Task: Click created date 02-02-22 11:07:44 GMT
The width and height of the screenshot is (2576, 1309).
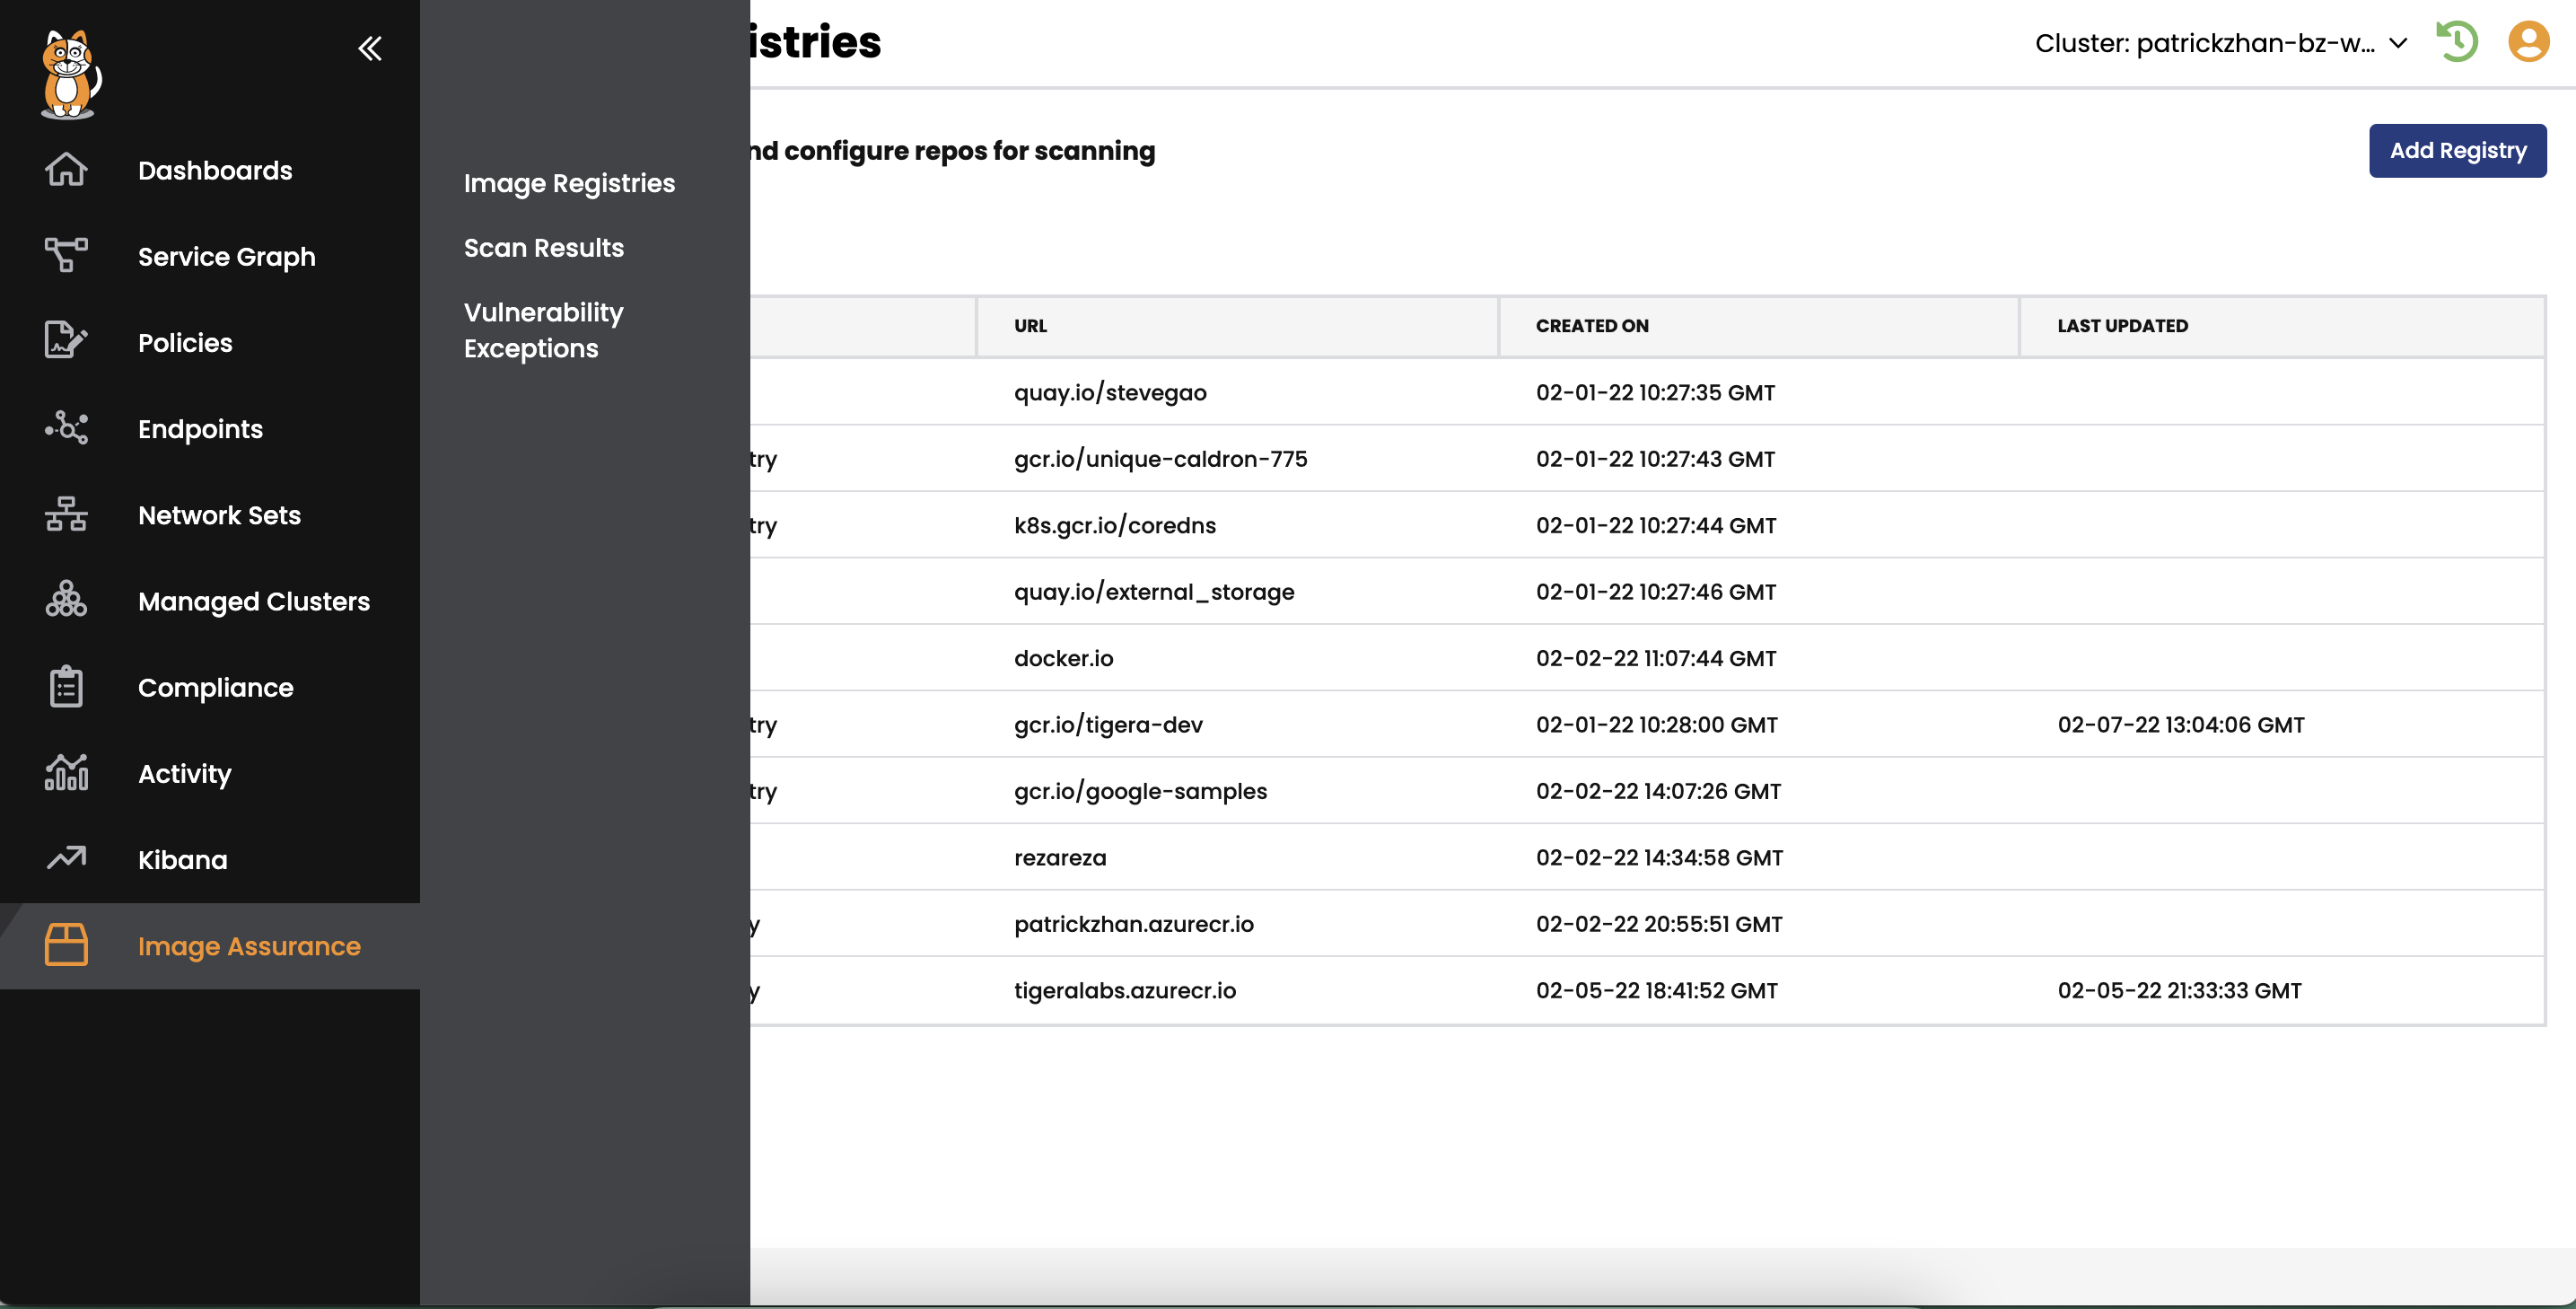Action: [x=1656, y=658]
